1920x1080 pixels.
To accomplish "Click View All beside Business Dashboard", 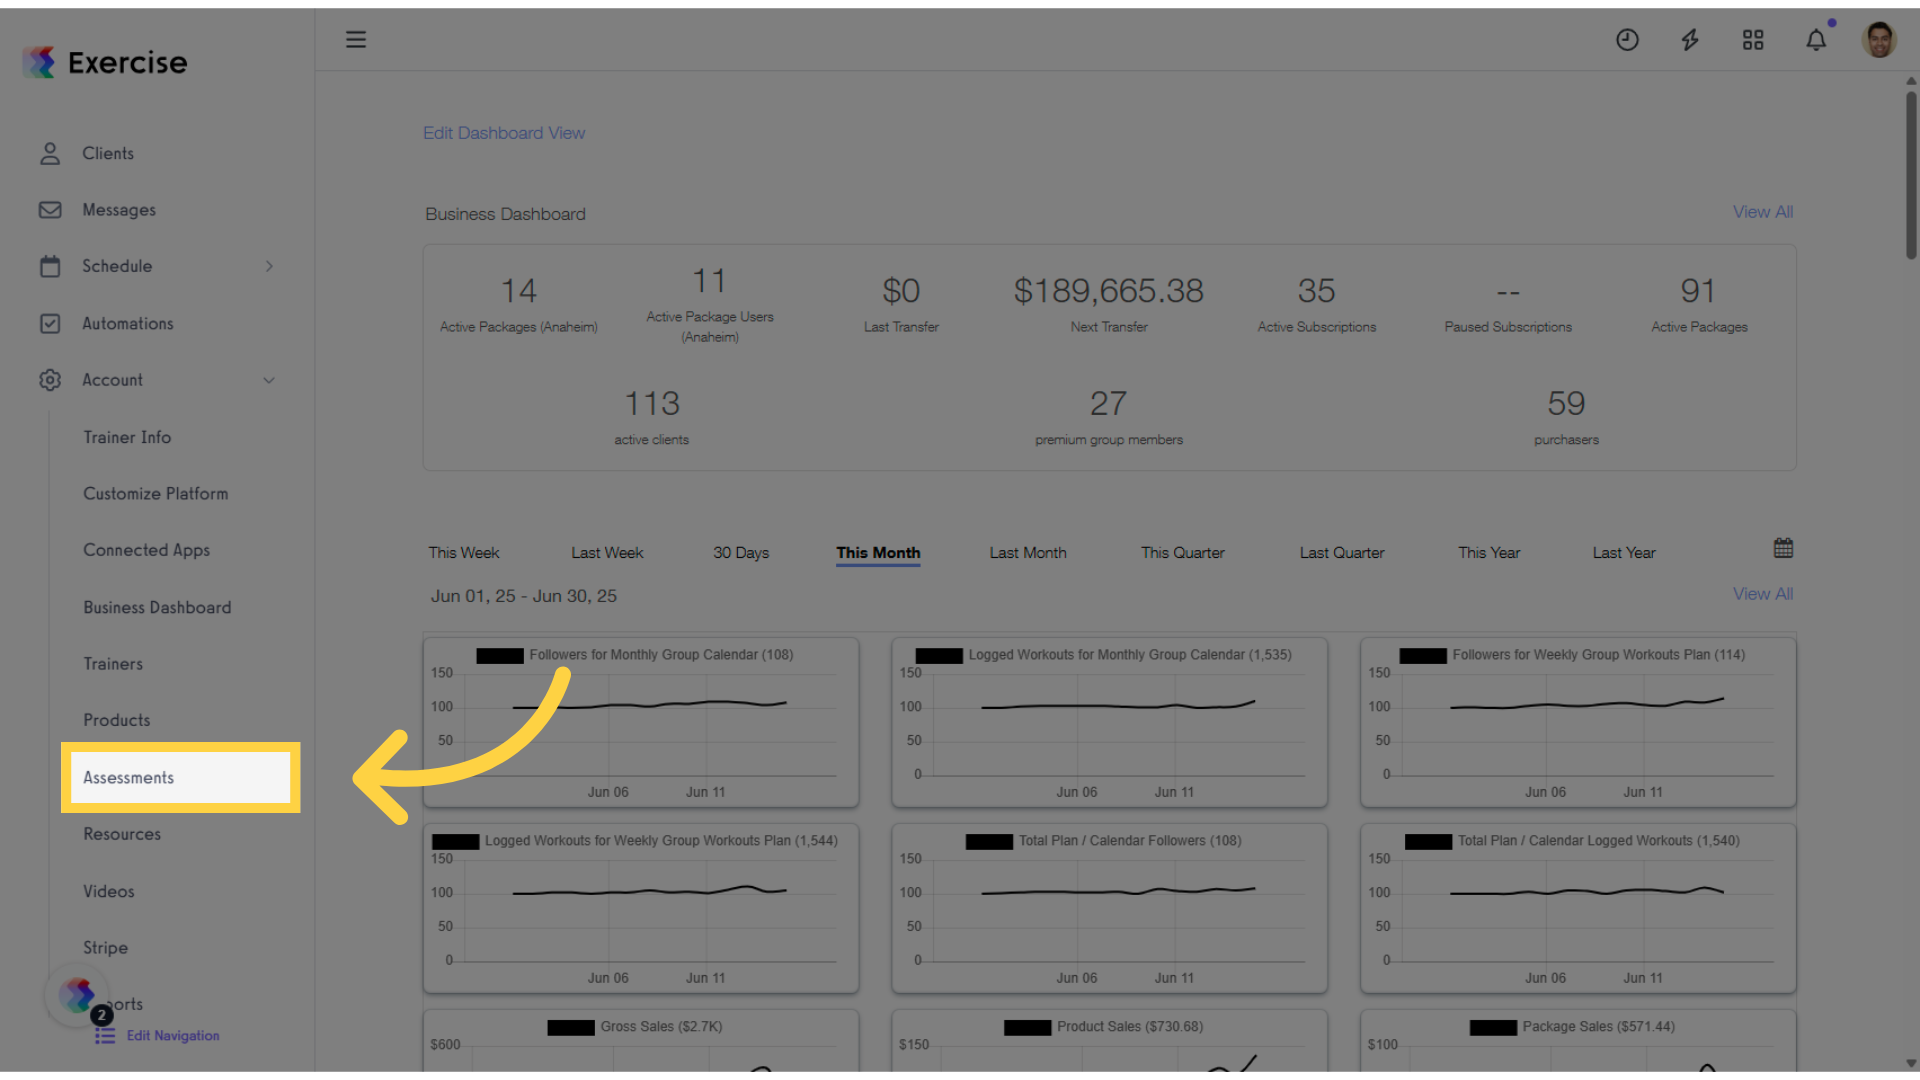I will (1763, 212).
